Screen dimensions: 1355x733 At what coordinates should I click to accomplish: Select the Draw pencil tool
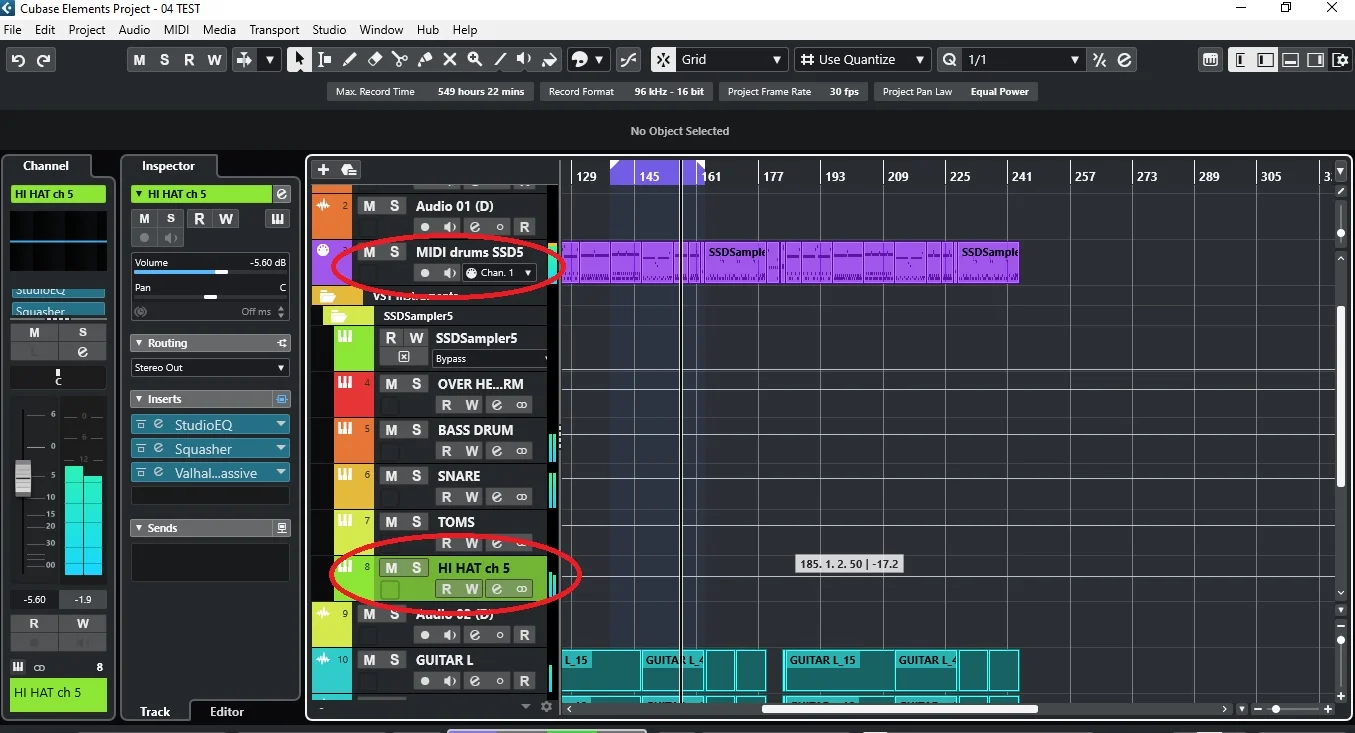click(349, 60)
